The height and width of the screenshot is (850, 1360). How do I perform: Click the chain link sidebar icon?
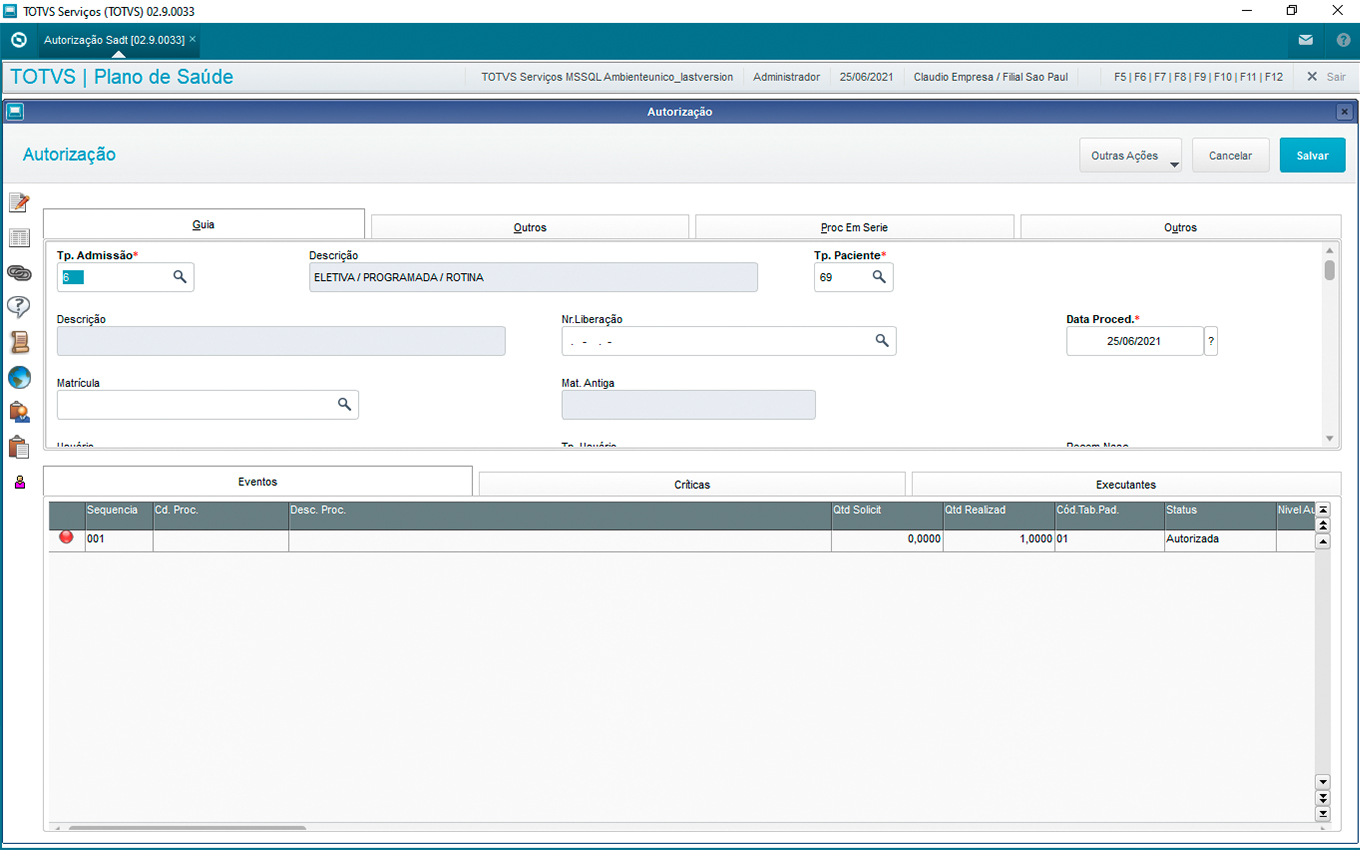(x=18, y=273)
